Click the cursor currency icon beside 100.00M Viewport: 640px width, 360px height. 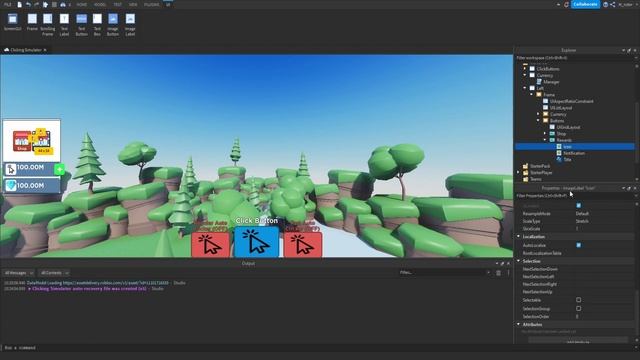click(x=11, y=169)
